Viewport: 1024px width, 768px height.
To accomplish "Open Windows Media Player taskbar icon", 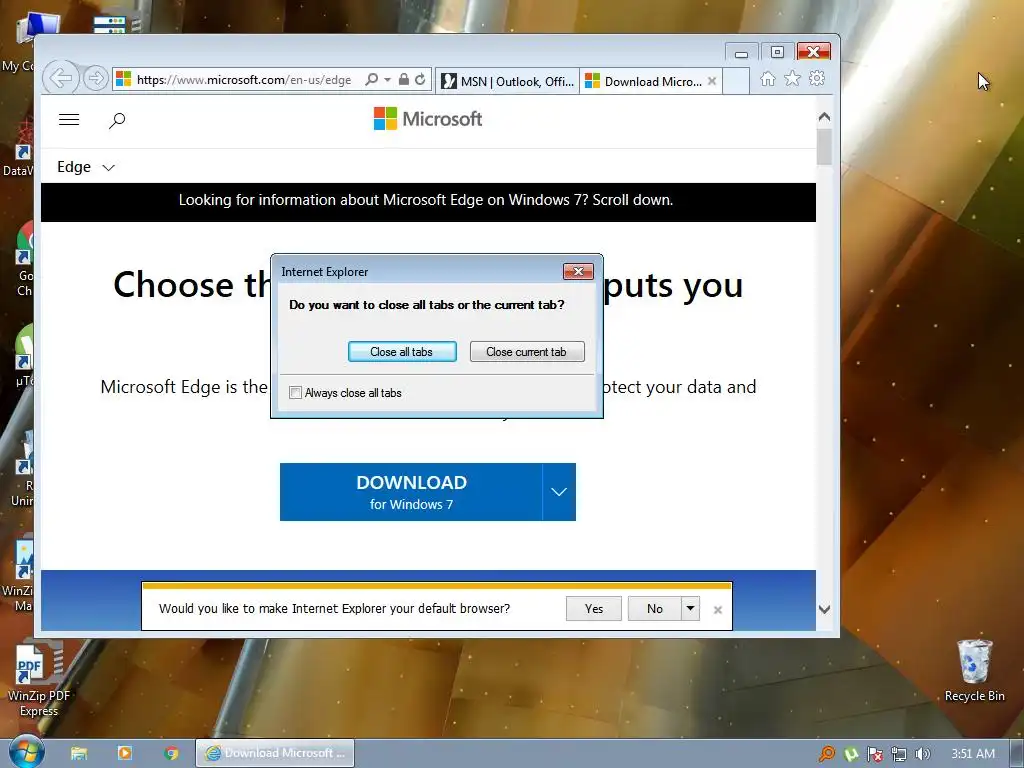I will [x=125, y=753].
